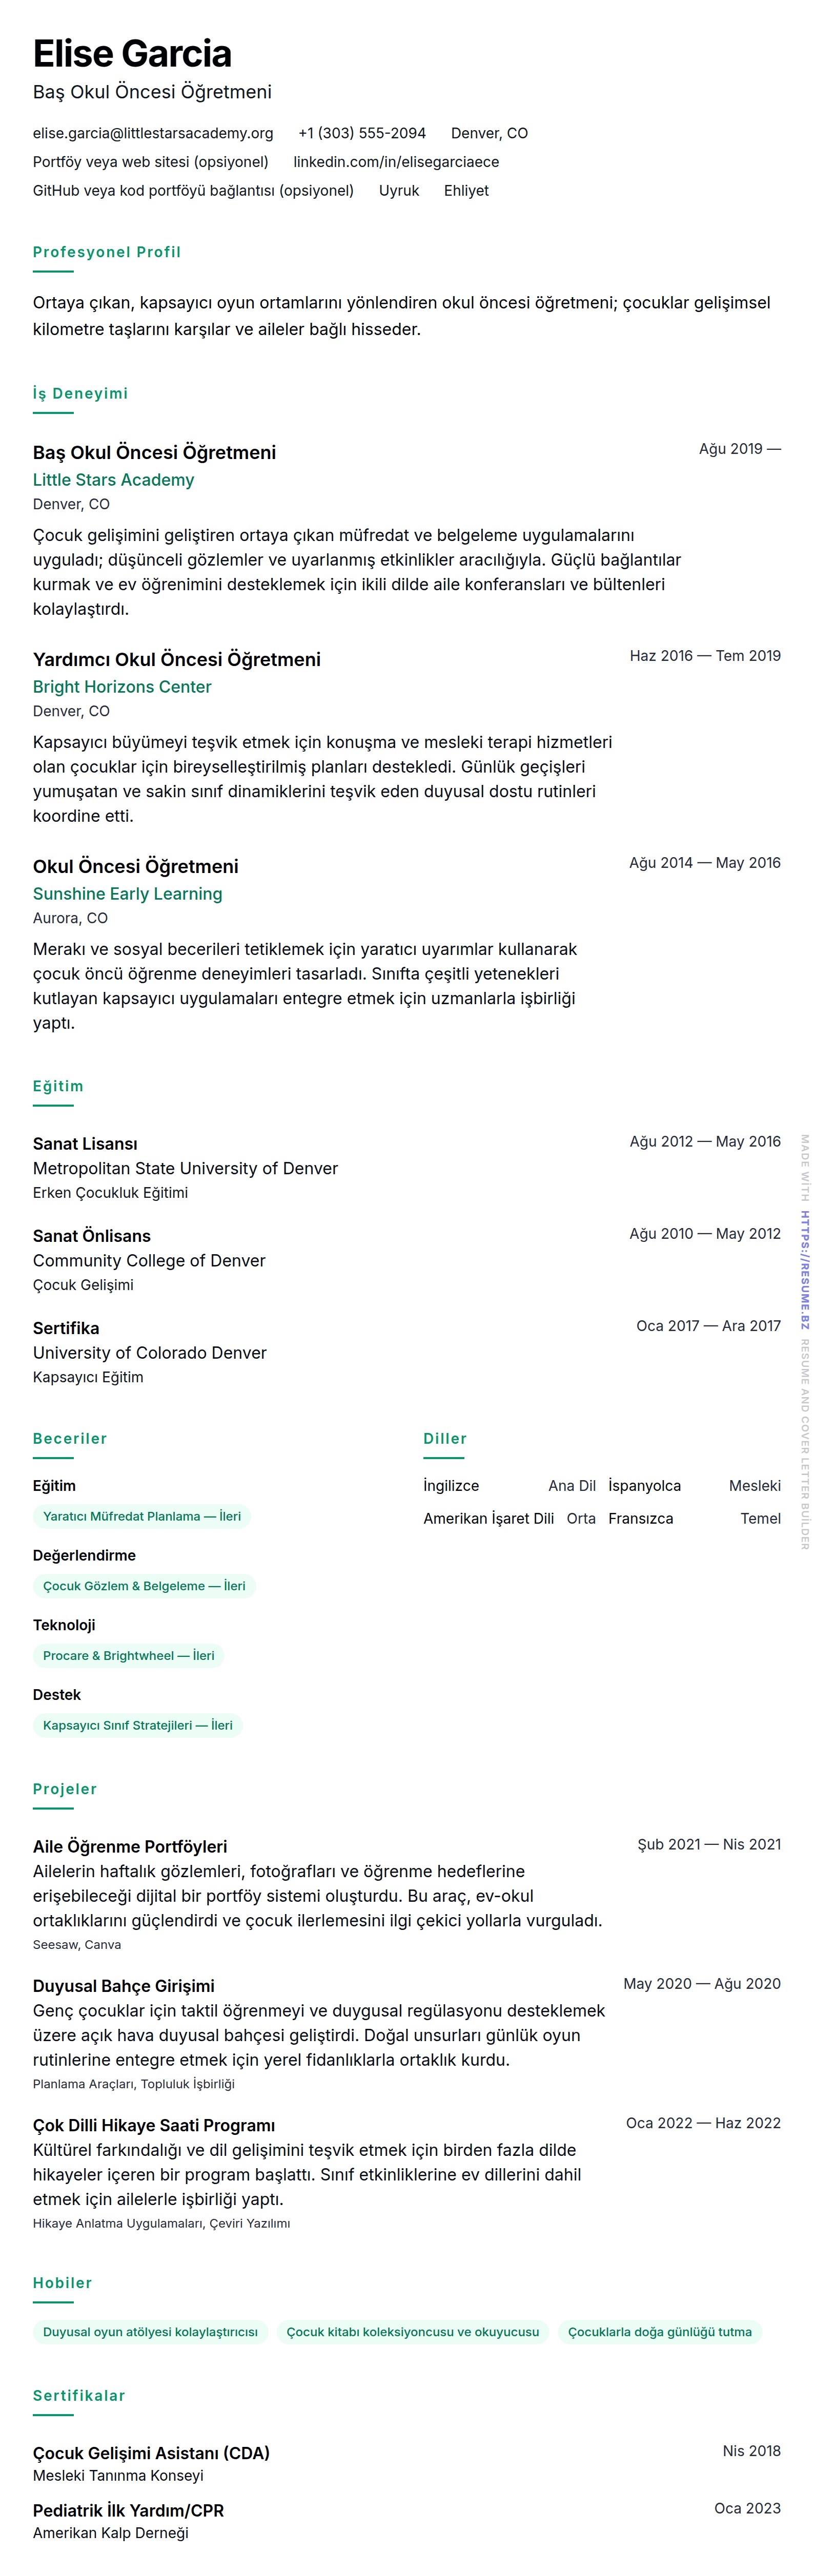Click the Çocuk Gelişimi Asistanı (CDA) certificate title

(x=151, y=2453)
